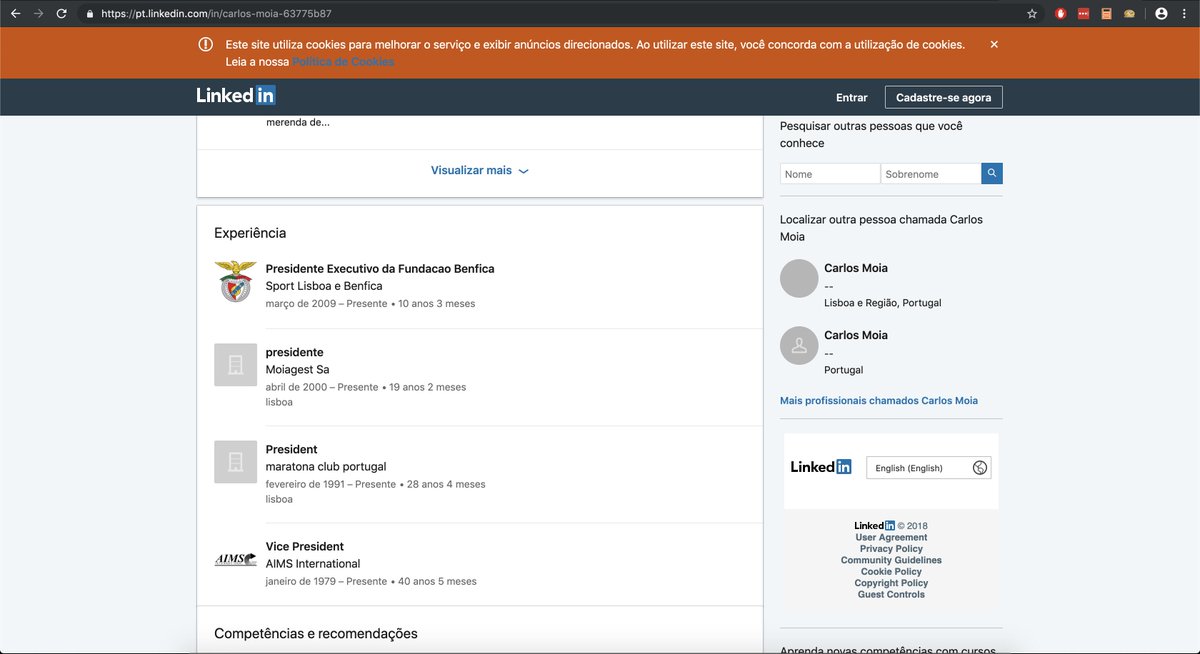
Task: Click the Sport Lisboa e Benfica logo
Action: pos(235,281)
